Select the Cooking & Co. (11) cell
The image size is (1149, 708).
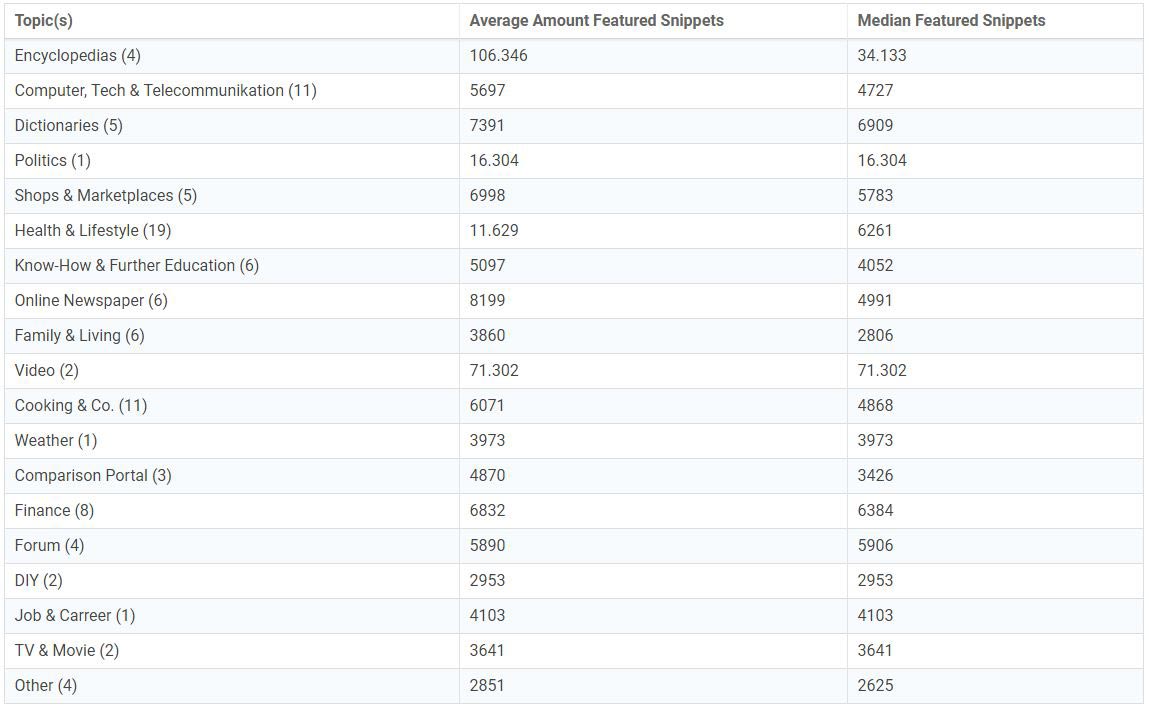[80, 405]
